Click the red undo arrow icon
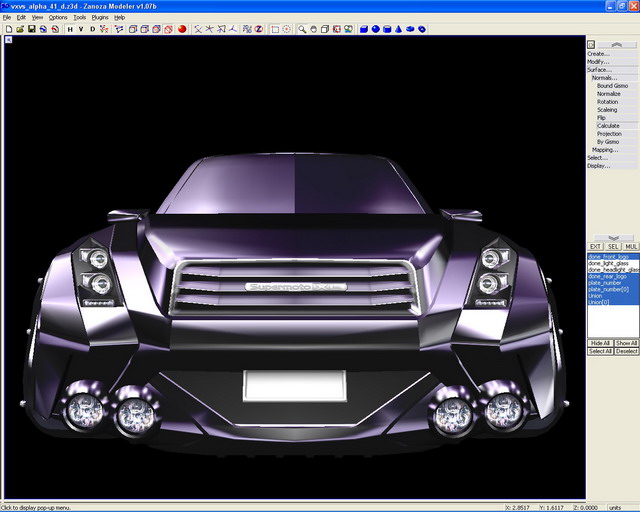Image resolution: width=640 pixels, height=512 pixels. 55,29
